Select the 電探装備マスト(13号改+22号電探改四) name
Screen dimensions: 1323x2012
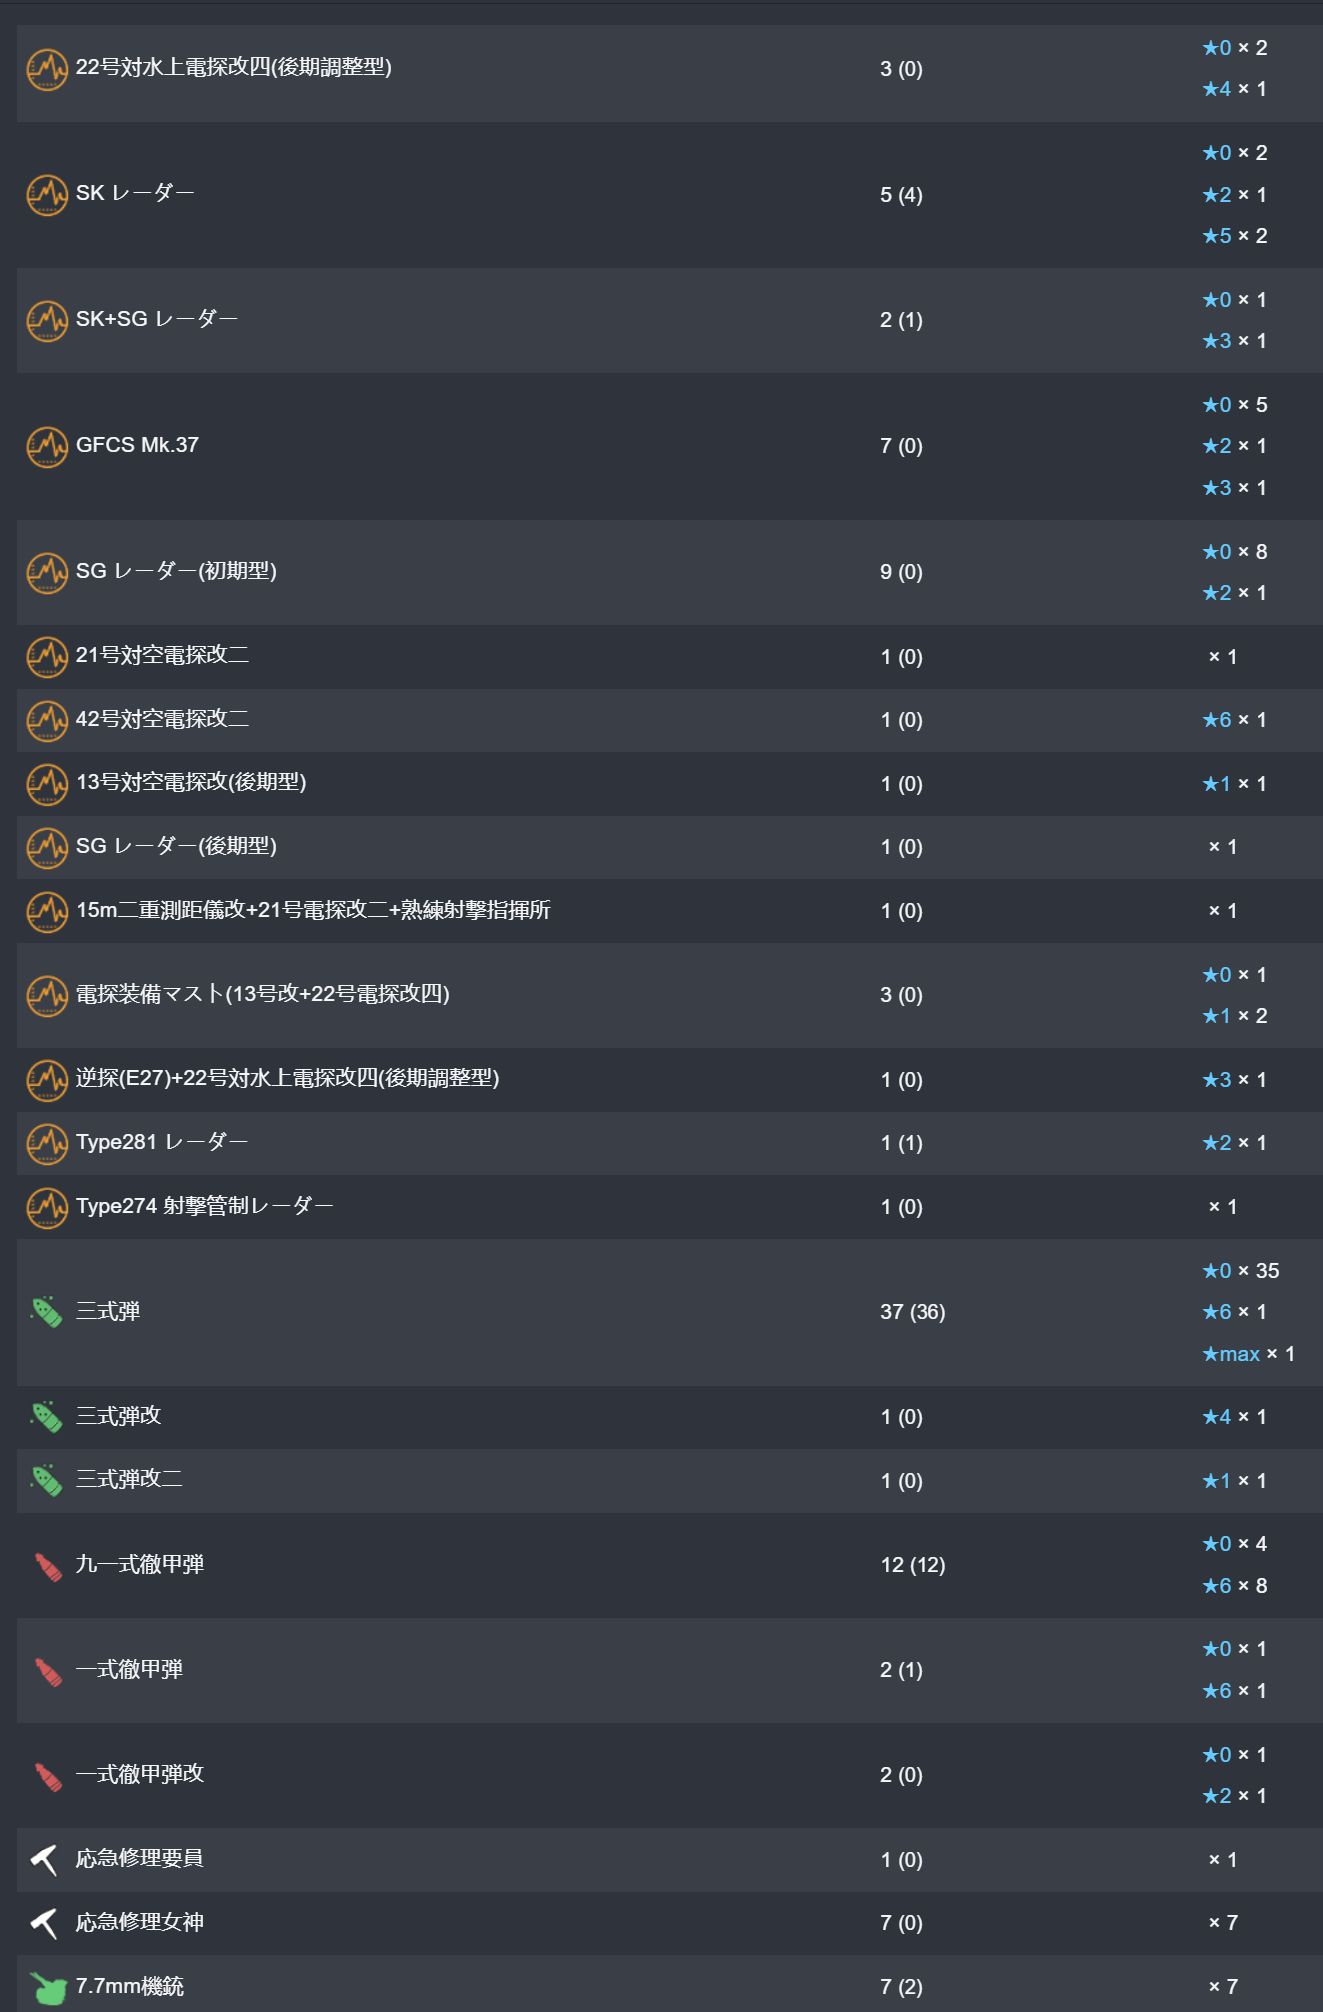point(263,994)
